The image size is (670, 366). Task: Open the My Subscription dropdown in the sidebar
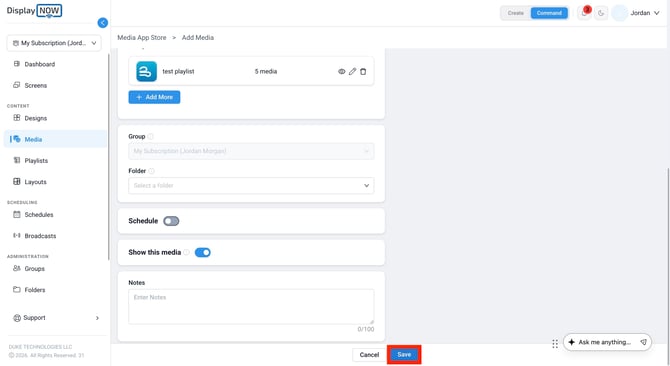(54, 43)
